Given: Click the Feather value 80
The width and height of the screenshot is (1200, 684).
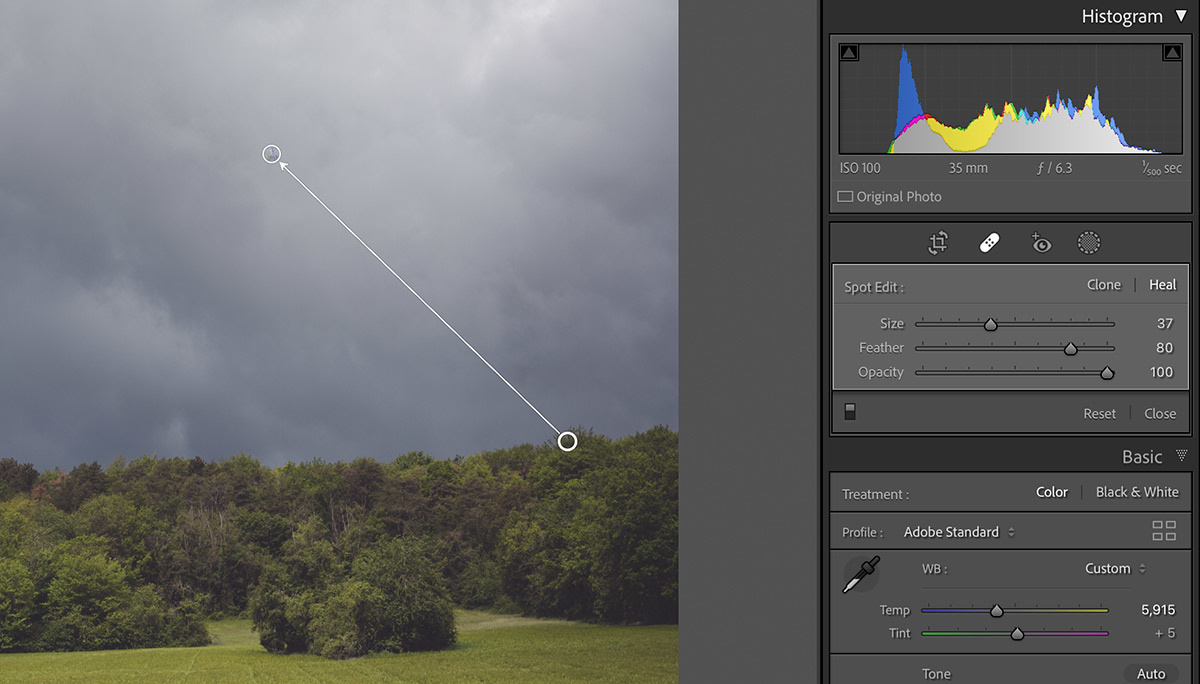Looking at the screenshot, I should click(x=1164, y=348).
